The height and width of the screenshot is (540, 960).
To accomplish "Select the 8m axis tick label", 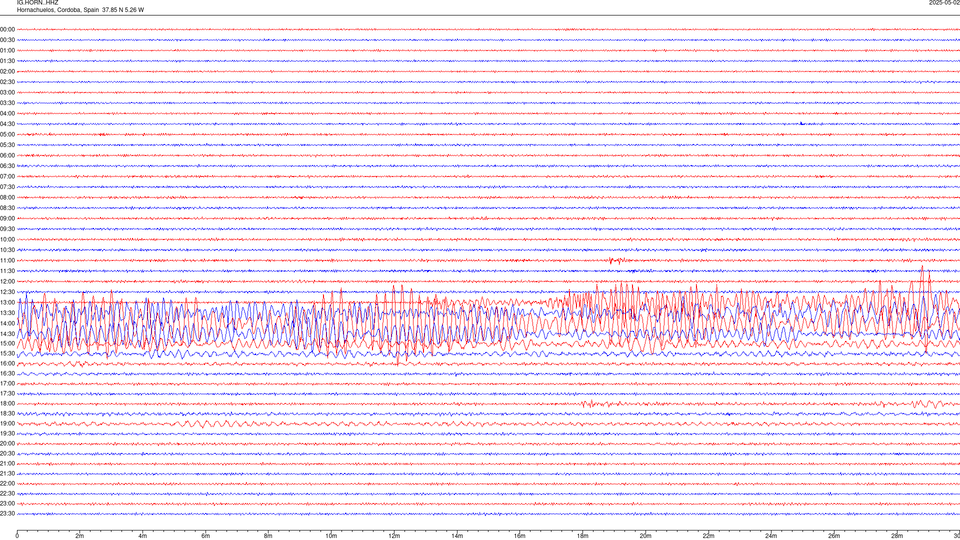I will 268,536.
